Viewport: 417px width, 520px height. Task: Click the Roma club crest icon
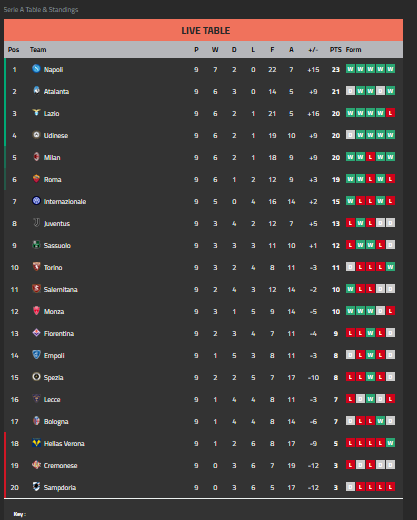36,178
